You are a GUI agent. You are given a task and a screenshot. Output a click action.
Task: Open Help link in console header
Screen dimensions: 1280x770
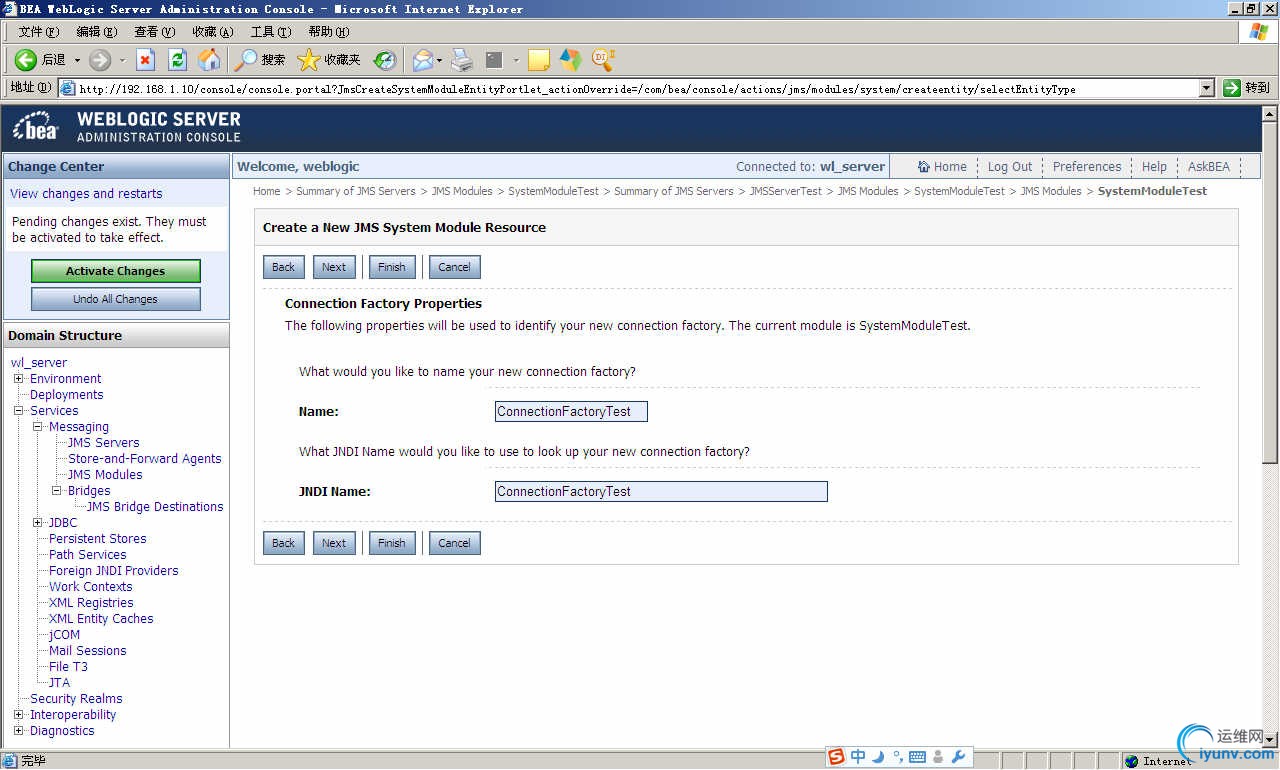click(x=1154, y=167)
